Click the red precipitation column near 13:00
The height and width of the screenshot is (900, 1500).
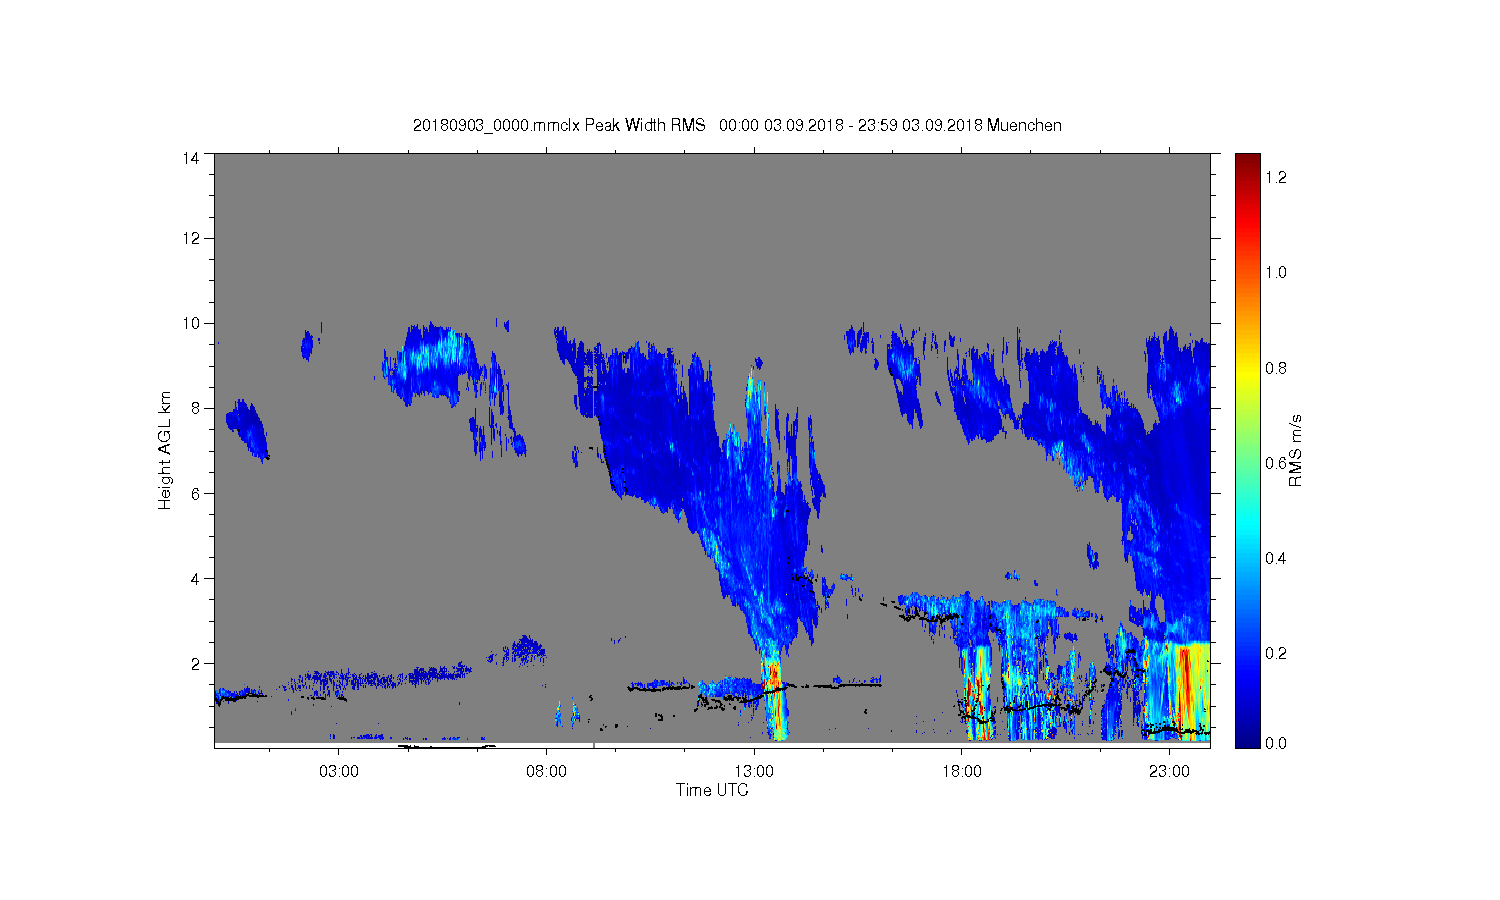click(775, 700)
